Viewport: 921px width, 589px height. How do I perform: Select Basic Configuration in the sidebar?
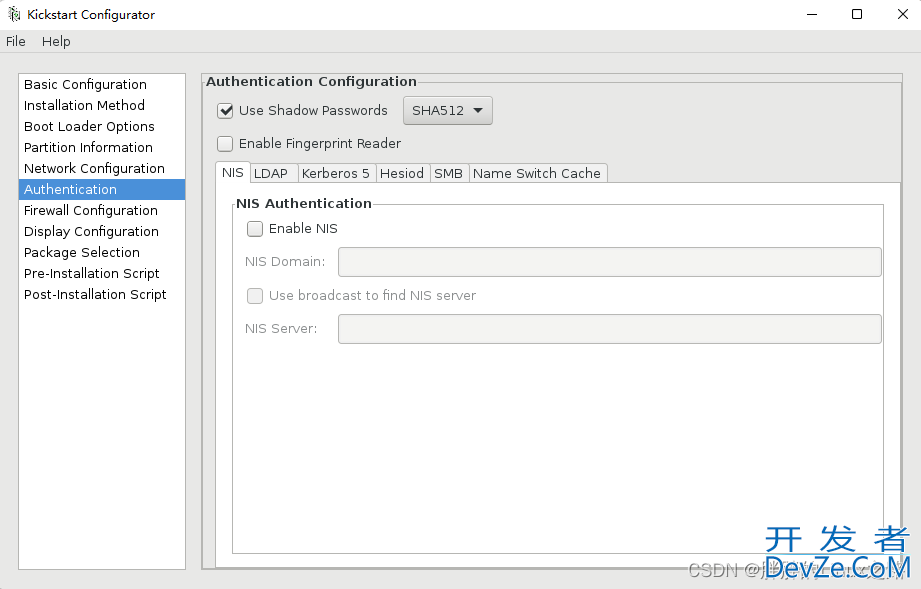pos(102,85)
